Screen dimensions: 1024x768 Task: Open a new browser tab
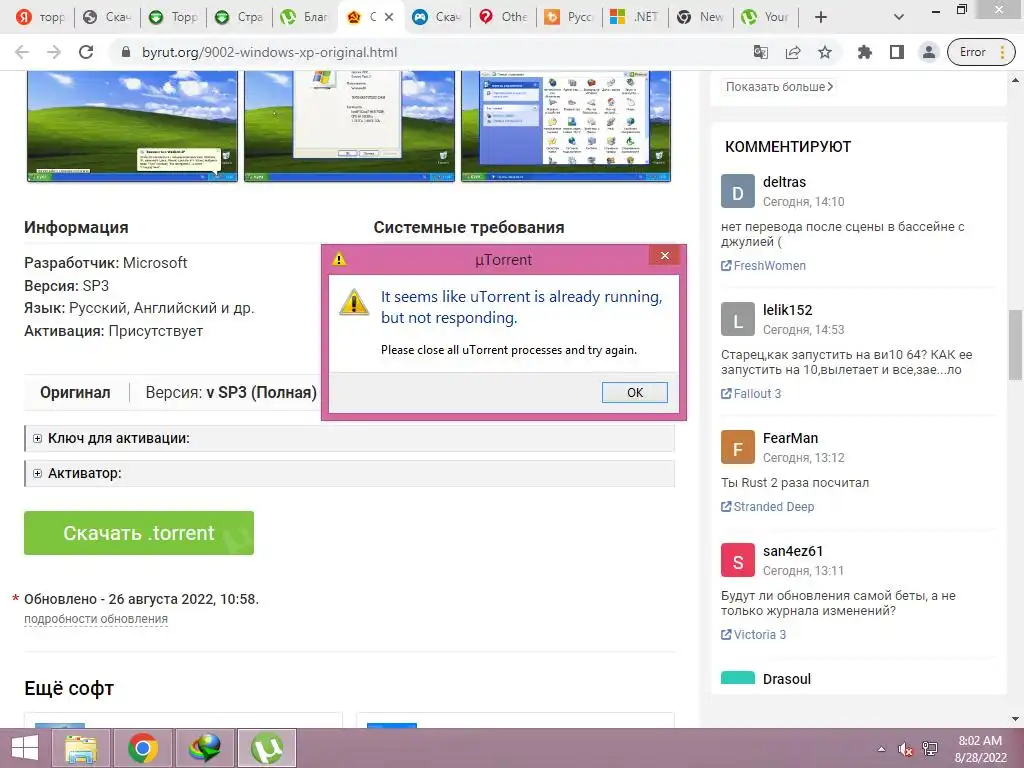[821, 17]
